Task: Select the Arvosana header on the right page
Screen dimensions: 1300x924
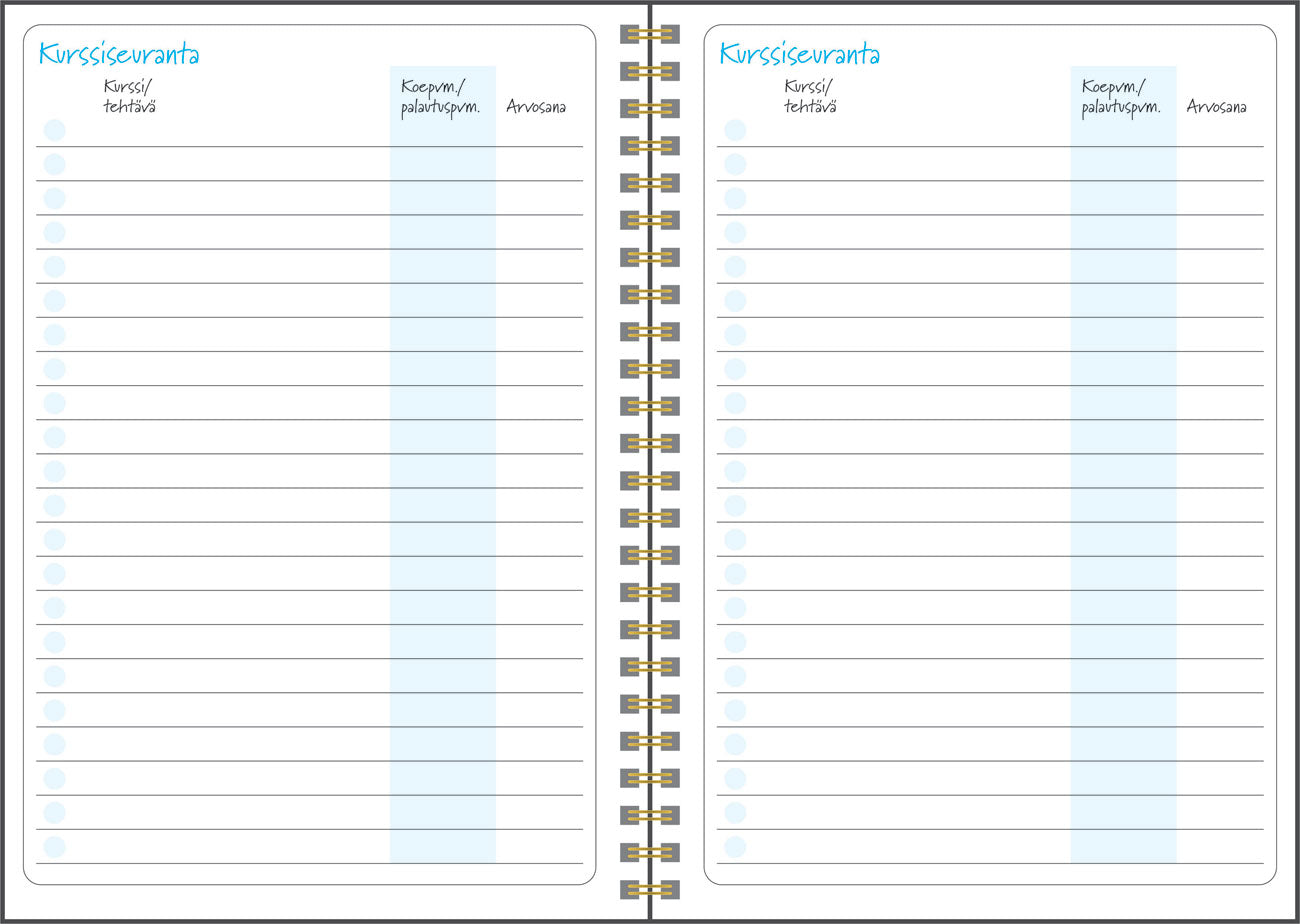Action: tap(1217, 107)
